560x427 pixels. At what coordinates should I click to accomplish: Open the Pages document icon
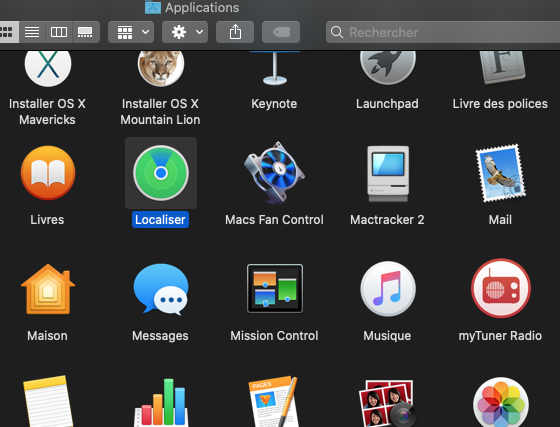(x=274, y=402)
